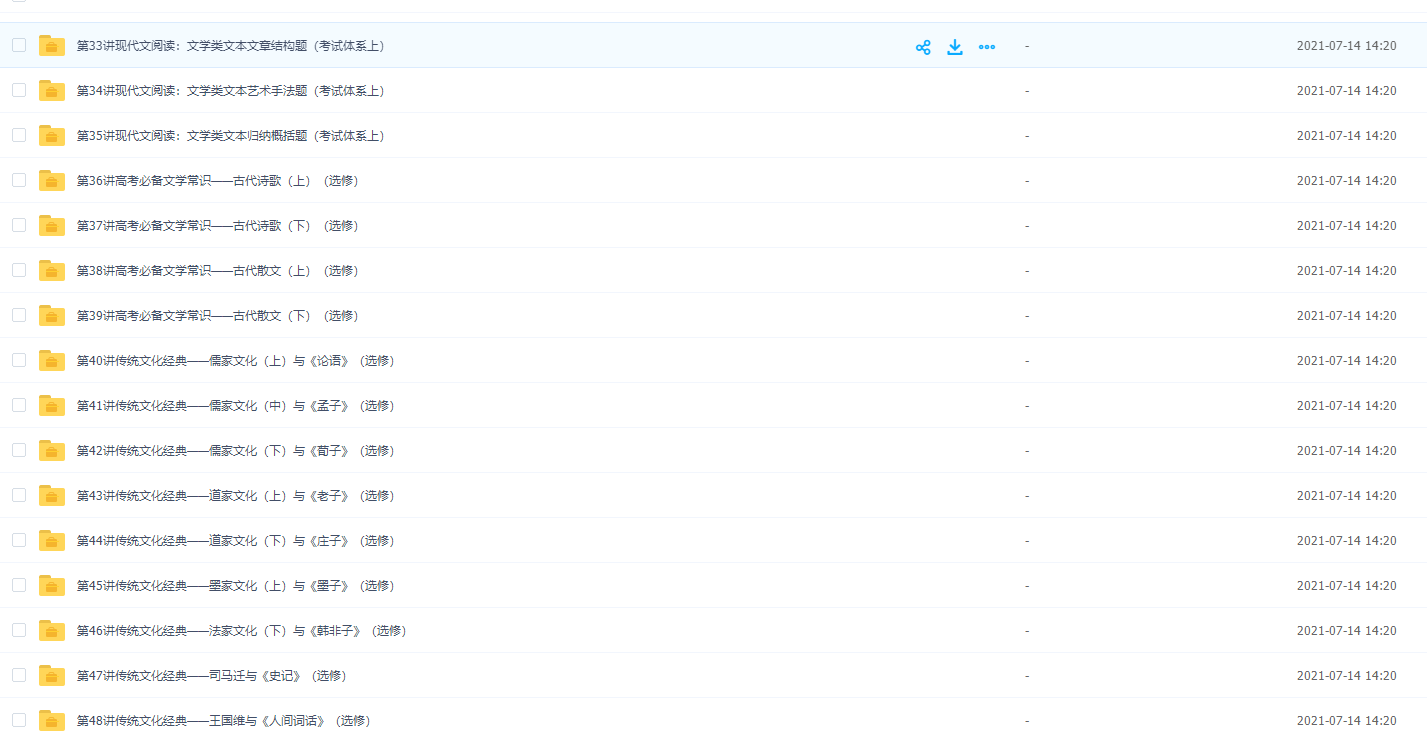Click the modified date on the 第39讲 row
This screenshot has height=741, width=1427.
tap(1346, 316)
